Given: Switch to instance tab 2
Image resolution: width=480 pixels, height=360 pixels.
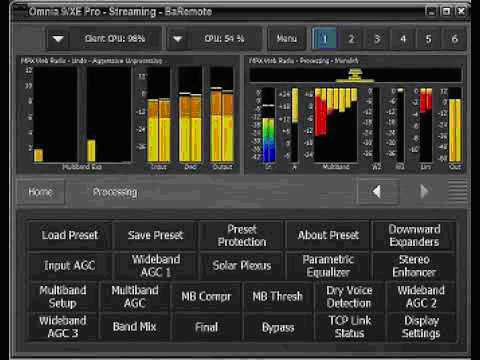Looking at the screenshot, I should pyautogui.click(x=351, y=39).
